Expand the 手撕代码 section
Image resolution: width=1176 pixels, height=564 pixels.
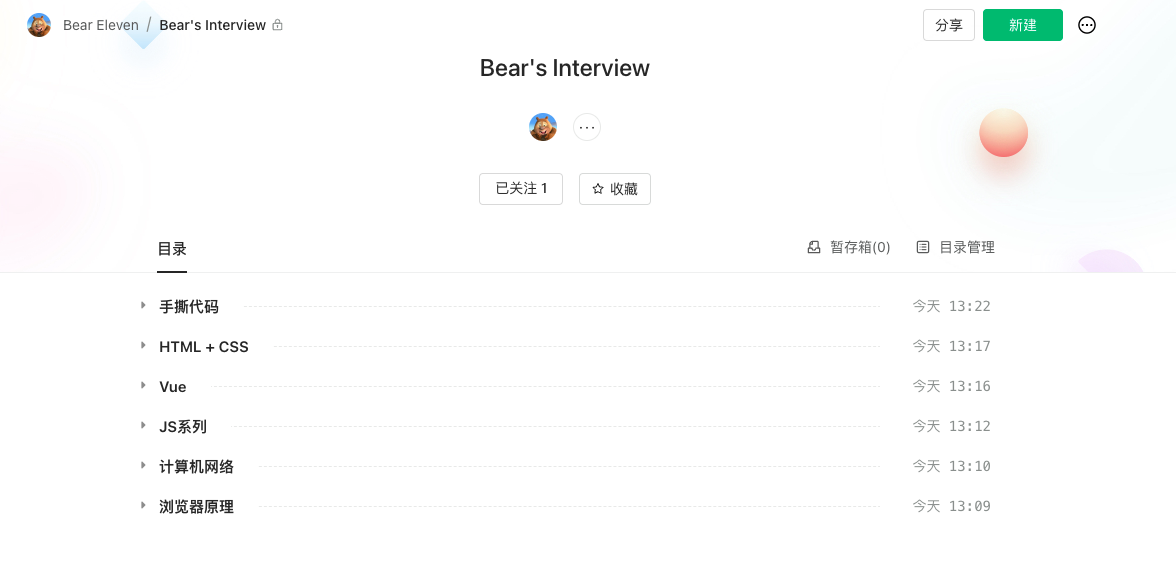[143, 306]
